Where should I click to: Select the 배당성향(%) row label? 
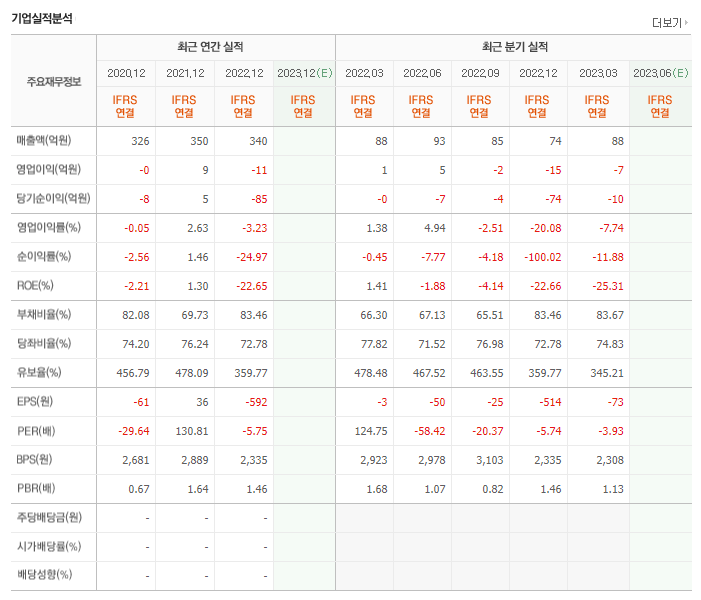tap(44, 575)
